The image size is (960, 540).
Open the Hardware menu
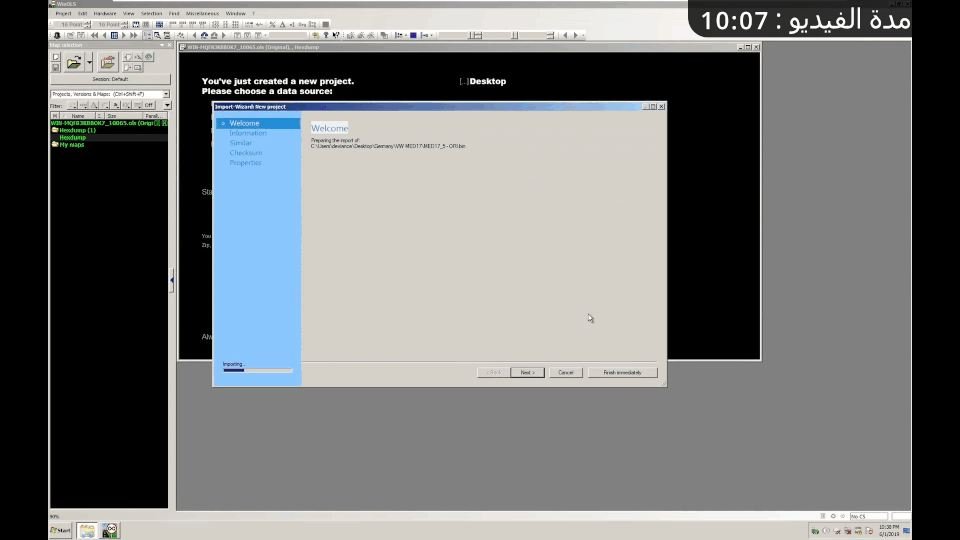105,13
